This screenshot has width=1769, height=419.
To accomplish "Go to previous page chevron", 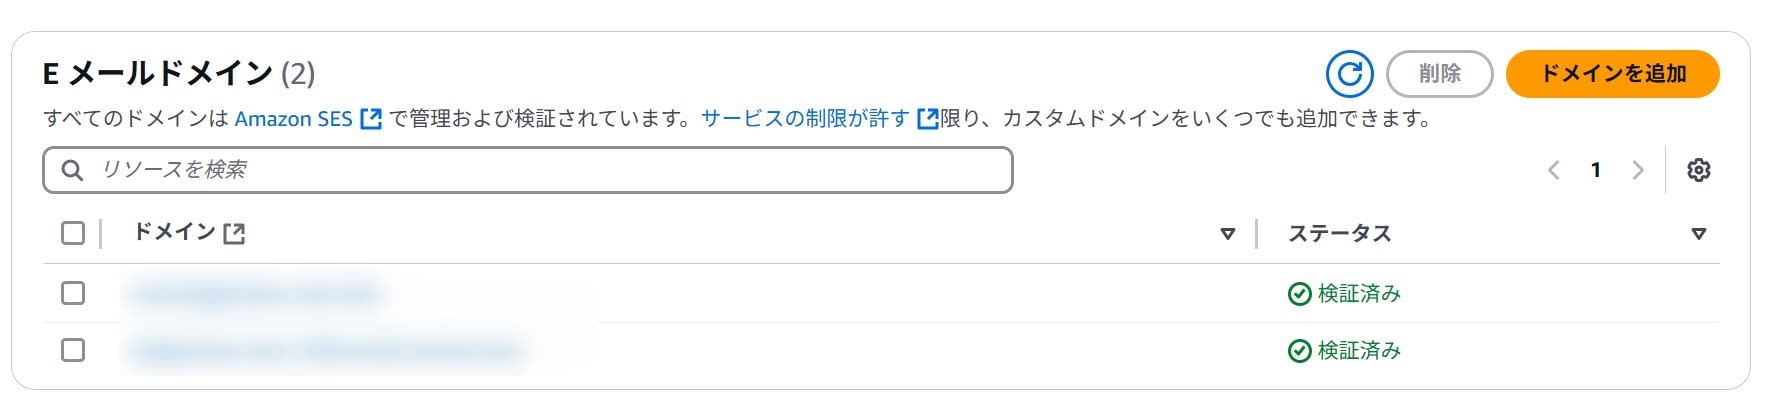I will [1554, 170].
